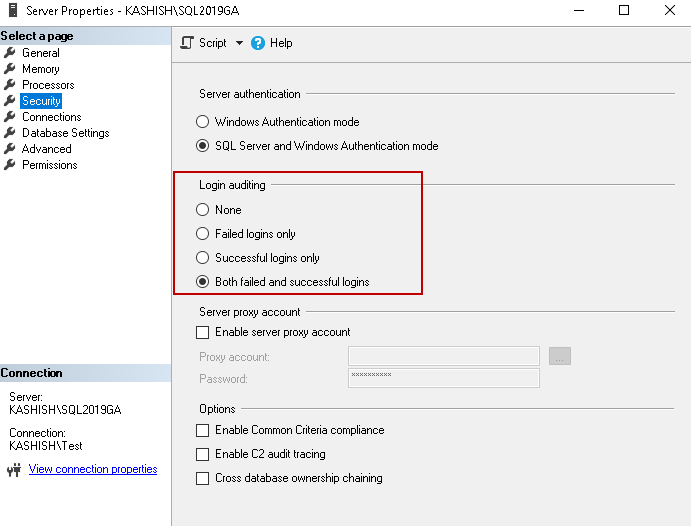Open View connection properties link
This screenshot has width=691, height=526.
tap(93, 469)
